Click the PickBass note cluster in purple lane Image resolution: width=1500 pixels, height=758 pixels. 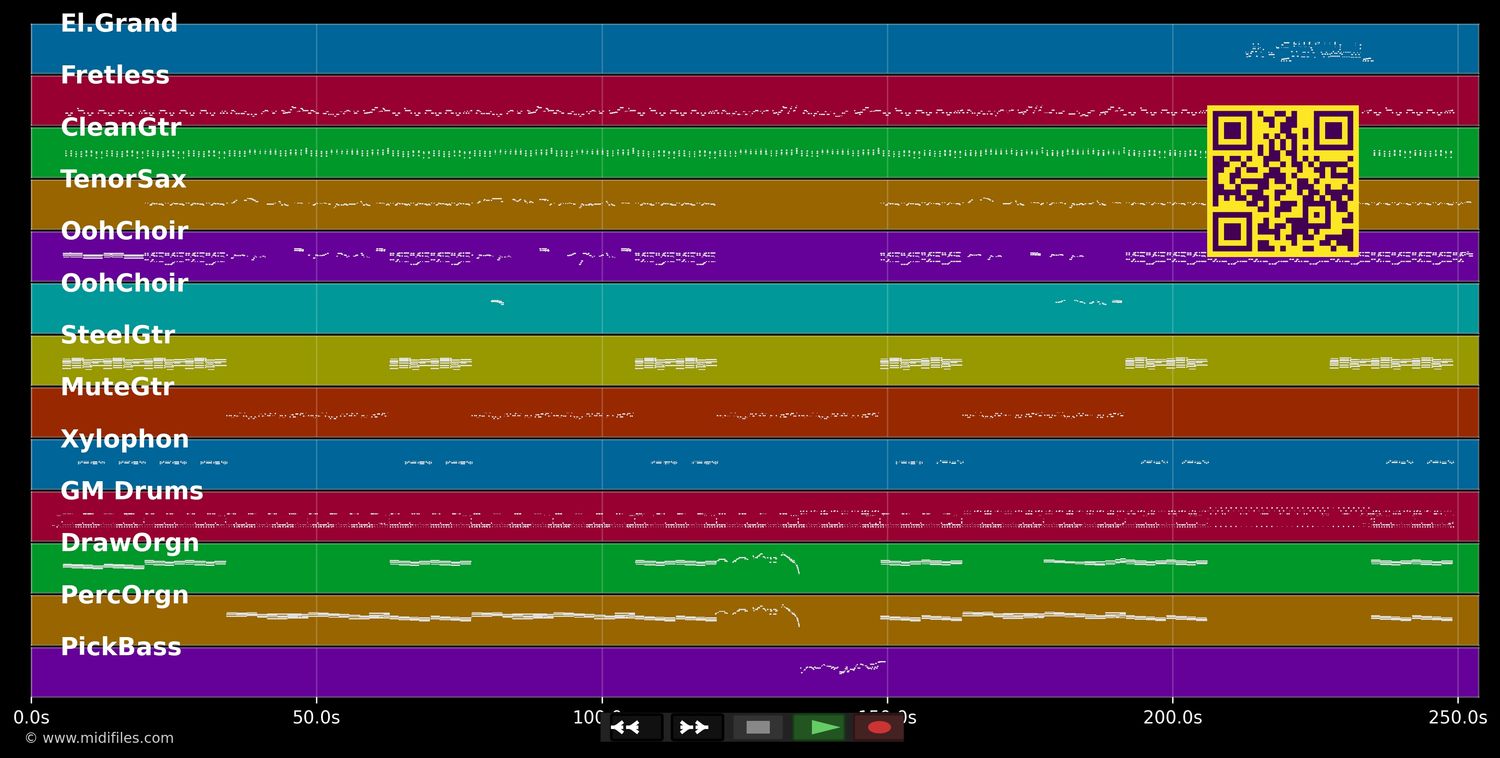click(843, 667)
